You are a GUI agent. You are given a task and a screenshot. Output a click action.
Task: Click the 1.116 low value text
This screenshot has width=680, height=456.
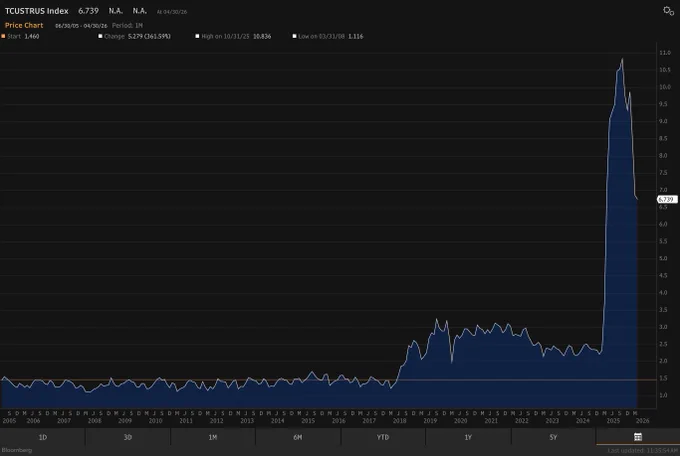point(356,36)
